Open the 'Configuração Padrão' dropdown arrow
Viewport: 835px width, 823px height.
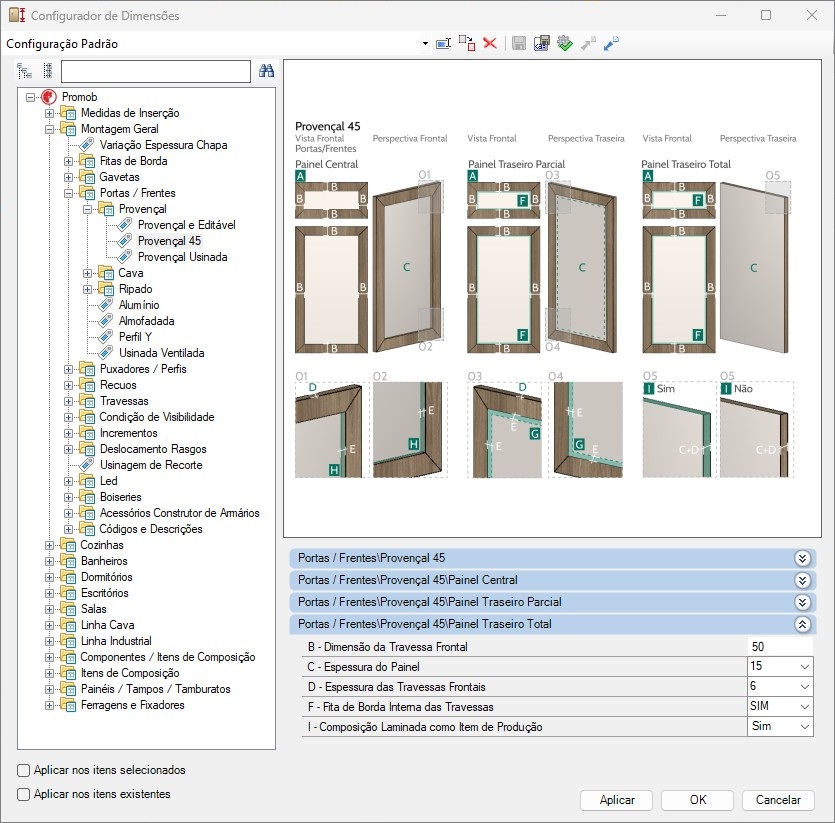(x=425, y=44)
